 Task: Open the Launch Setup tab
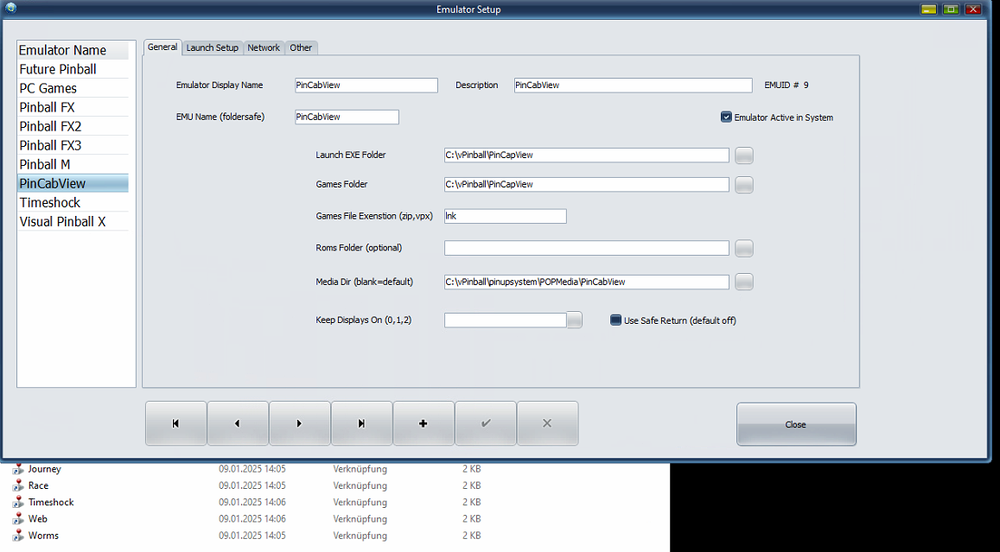point(212,48)
